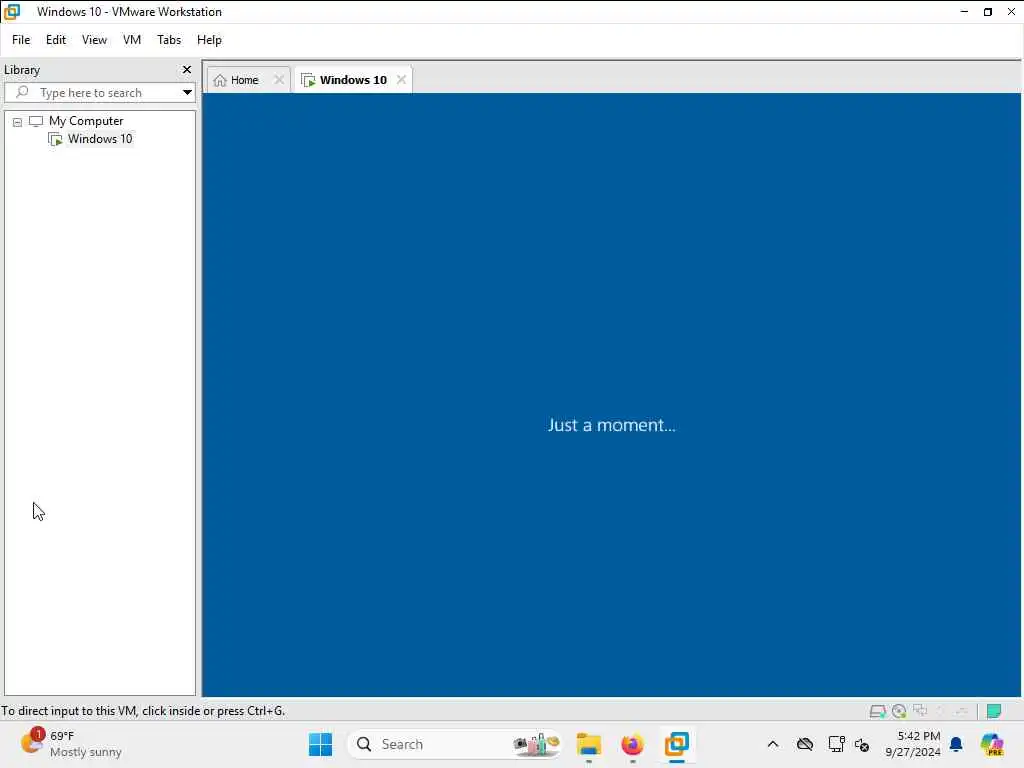Viewport: 1024px width, 768px height.
Task: Open the weather widget showing 69°F
Action: point(71,744)
